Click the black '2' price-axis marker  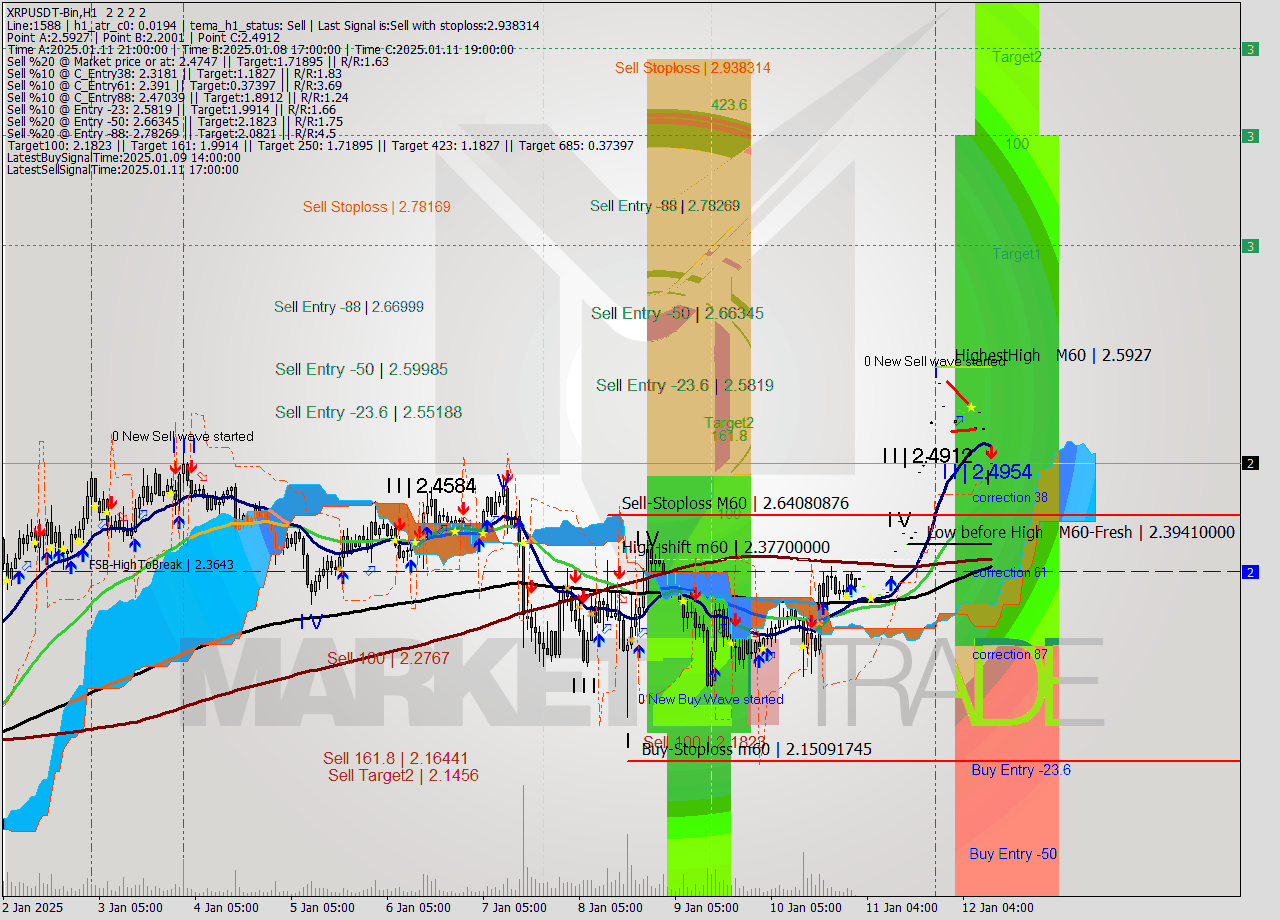click(x=1250, y=463)
